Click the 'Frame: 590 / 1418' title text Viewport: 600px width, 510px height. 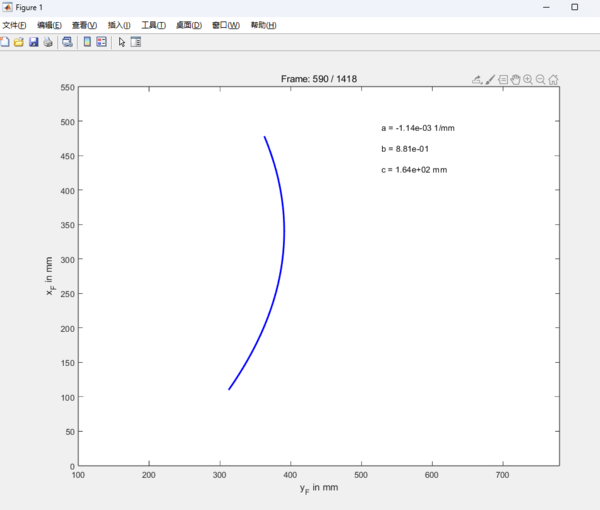tap(318, 79)
